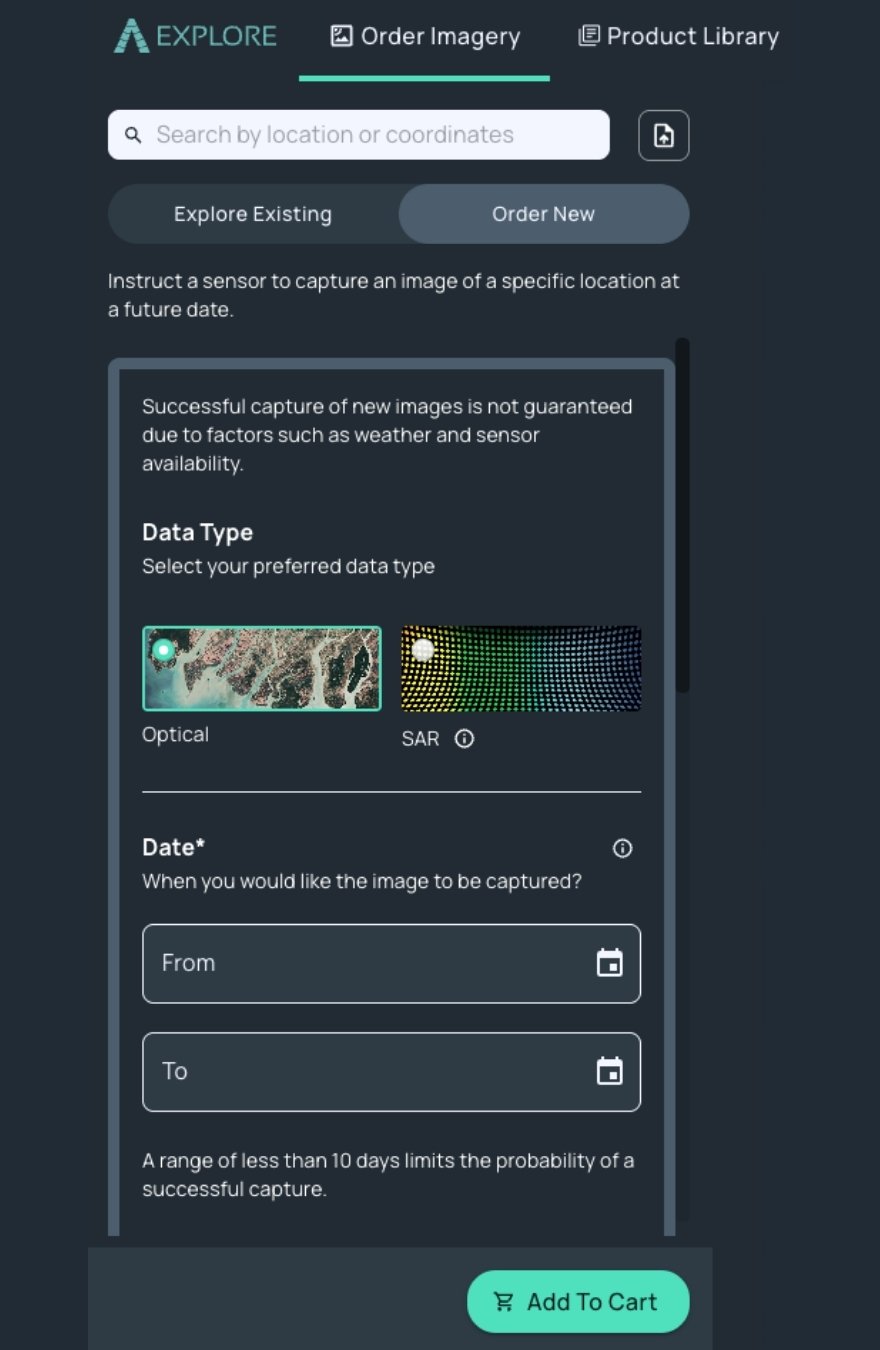Viewport: 880px width, 1350px height.
Task: Click the Date info icon
Action: click(x=622, y=848)
